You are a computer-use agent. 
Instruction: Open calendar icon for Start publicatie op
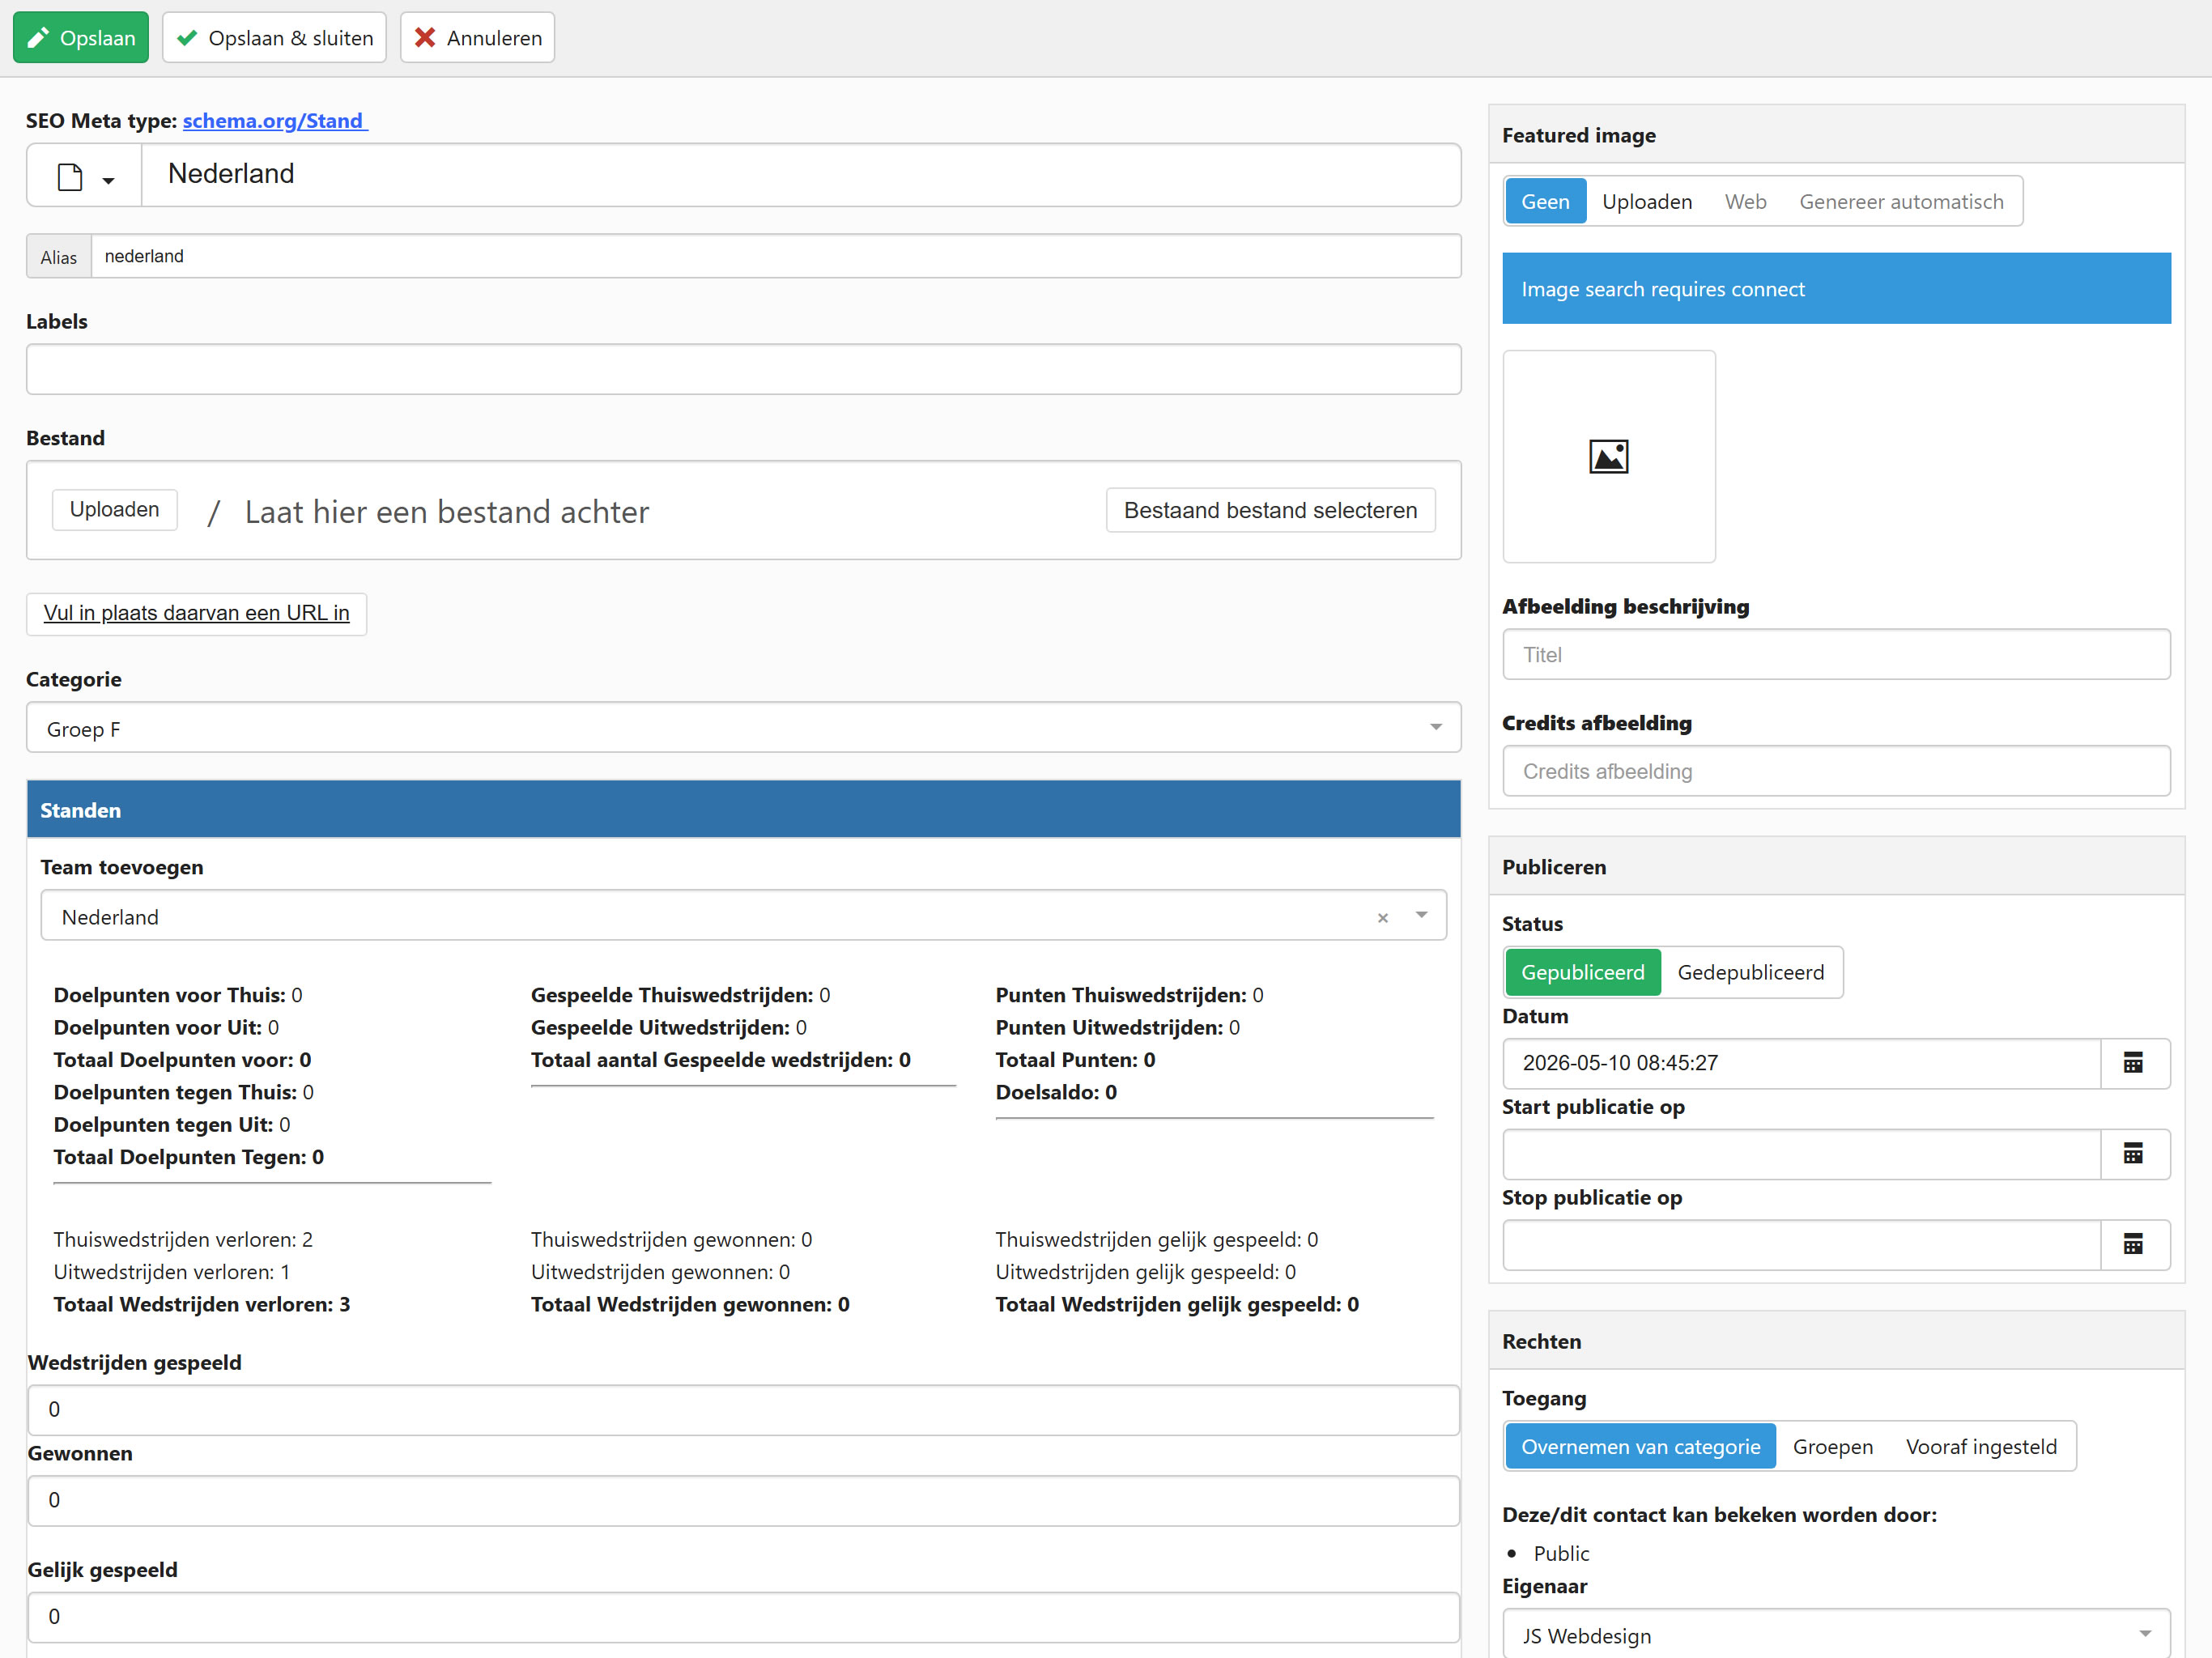(2134, 1154)
